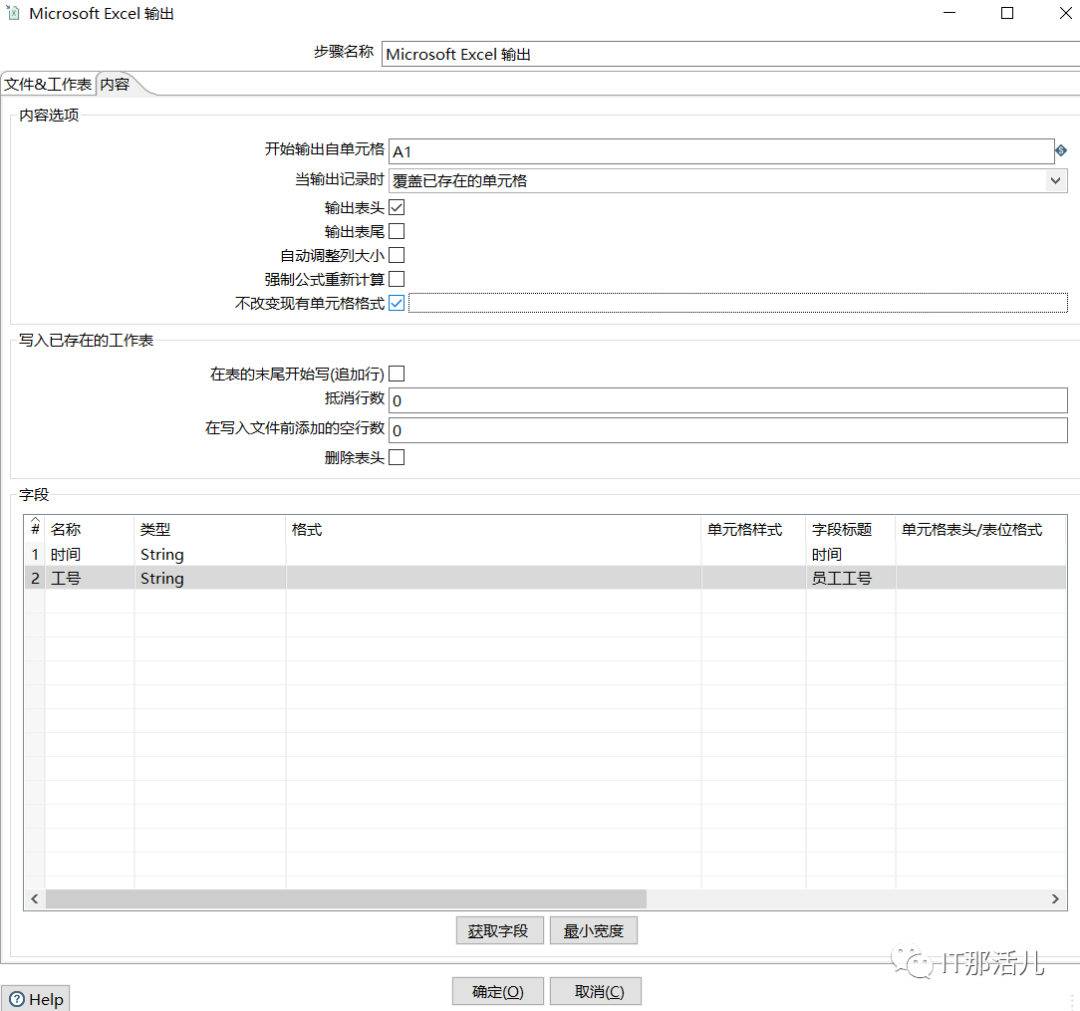Enable 自动调整列大小 checkbox
The height and width of the screenshot is (1011, 1080).
pos(397,256)
